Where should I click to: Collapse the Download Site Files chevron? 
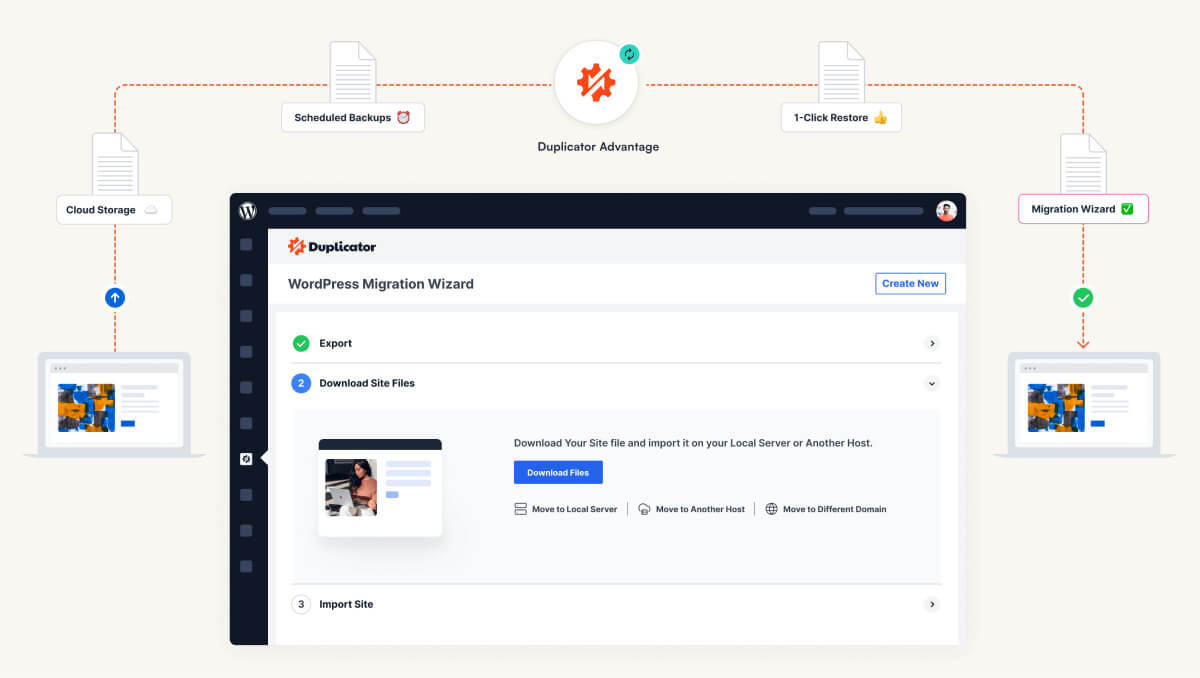(932, 383)
